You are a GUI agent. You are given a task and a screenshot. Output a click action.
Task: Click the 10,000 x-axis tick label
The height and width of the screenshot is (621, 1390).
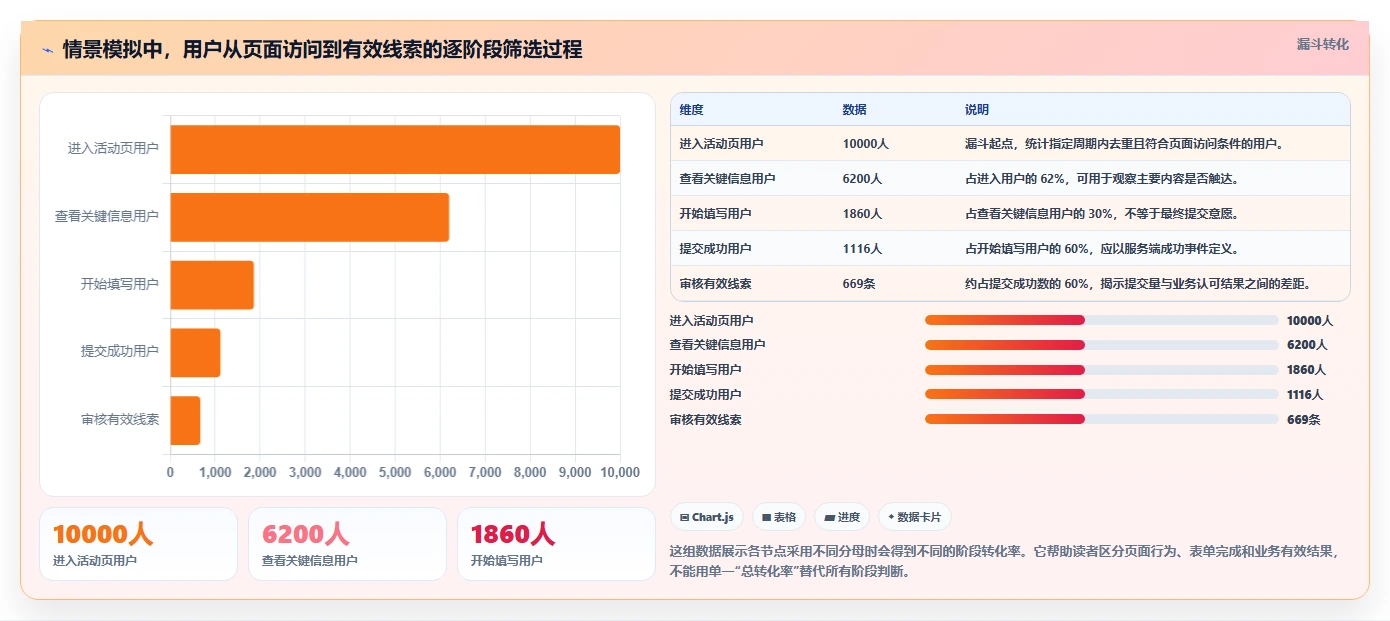619,472
